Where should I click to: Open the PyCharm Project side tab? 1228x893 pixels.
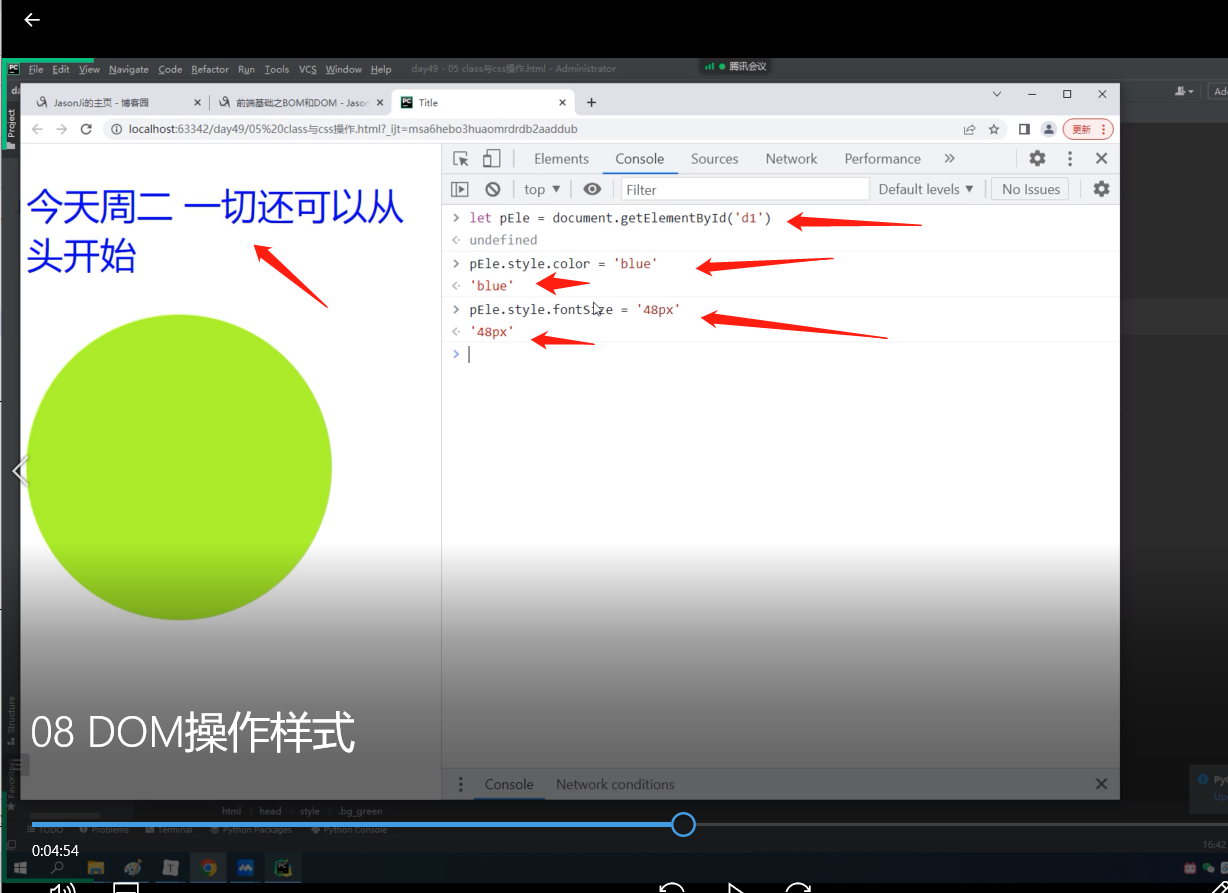coord(11,128)
